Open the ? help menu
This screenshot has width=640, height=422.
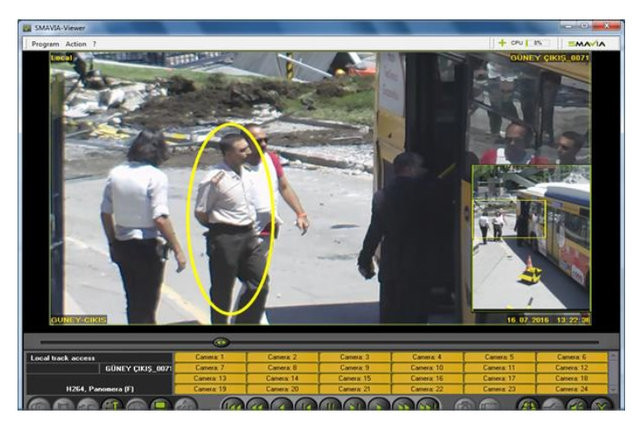click(x=95, y=44)
